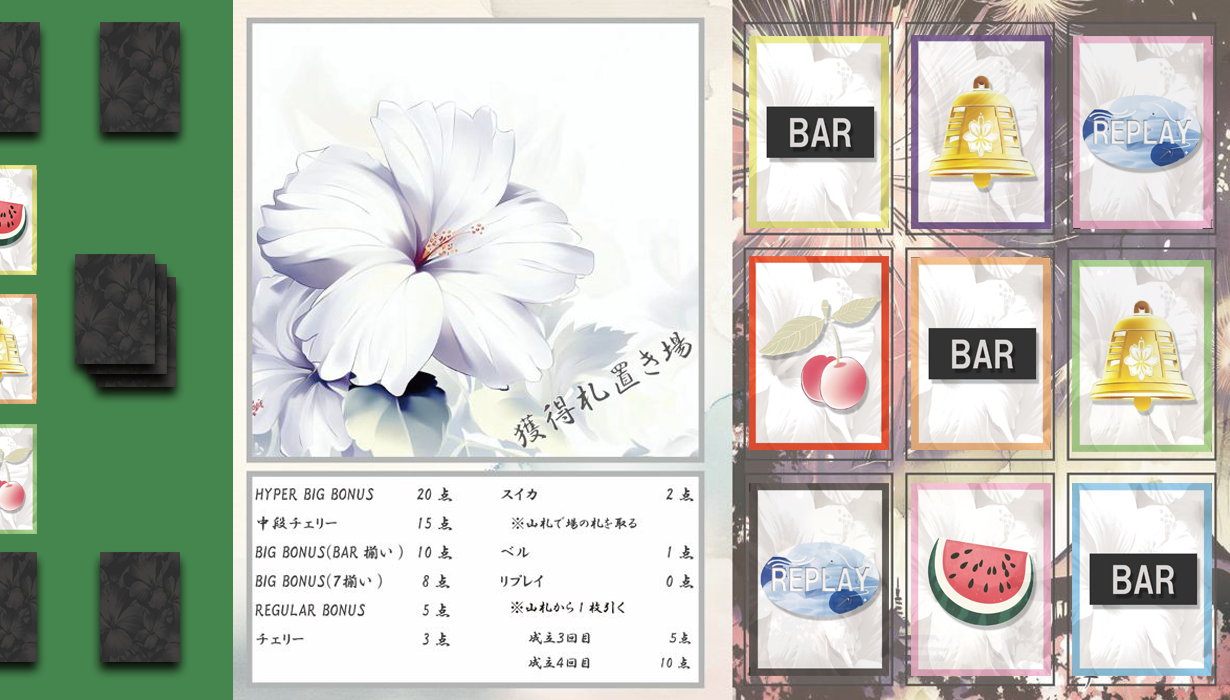
Task: Flip the fully visible face-down card at top
Action: point(139,77)
